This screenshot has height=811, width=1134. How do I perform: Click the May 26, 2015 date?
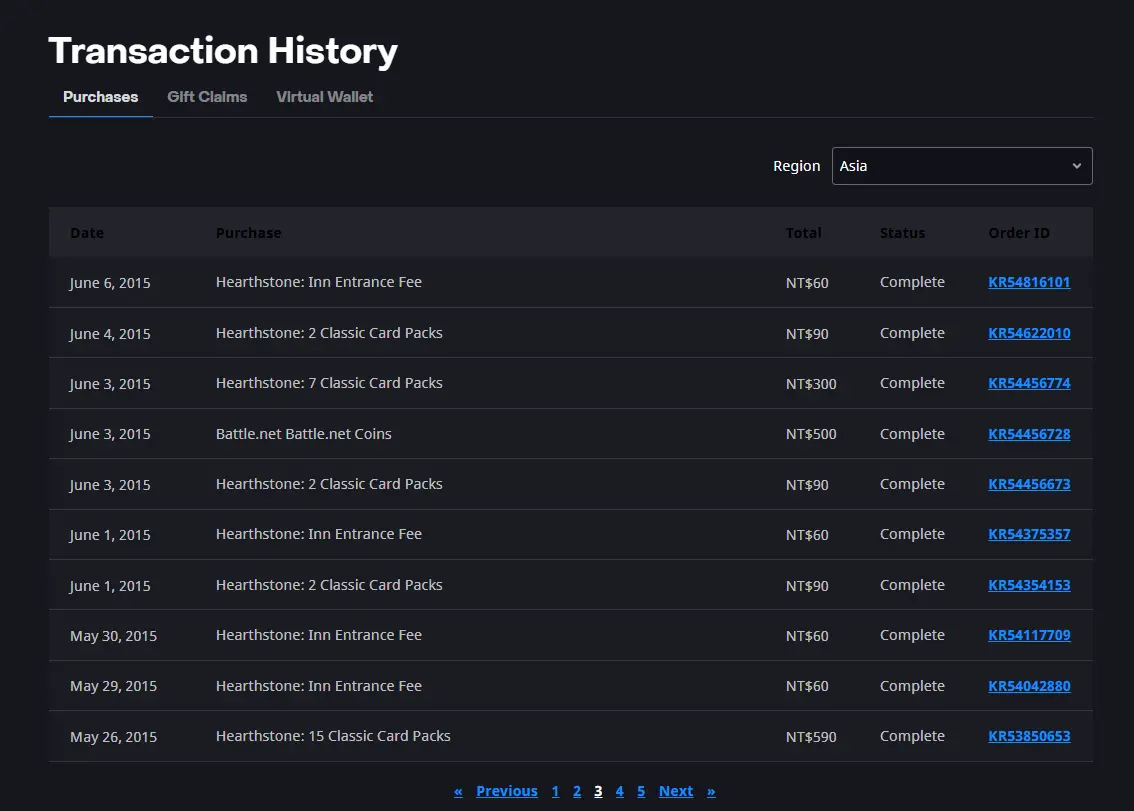point(114,736)
